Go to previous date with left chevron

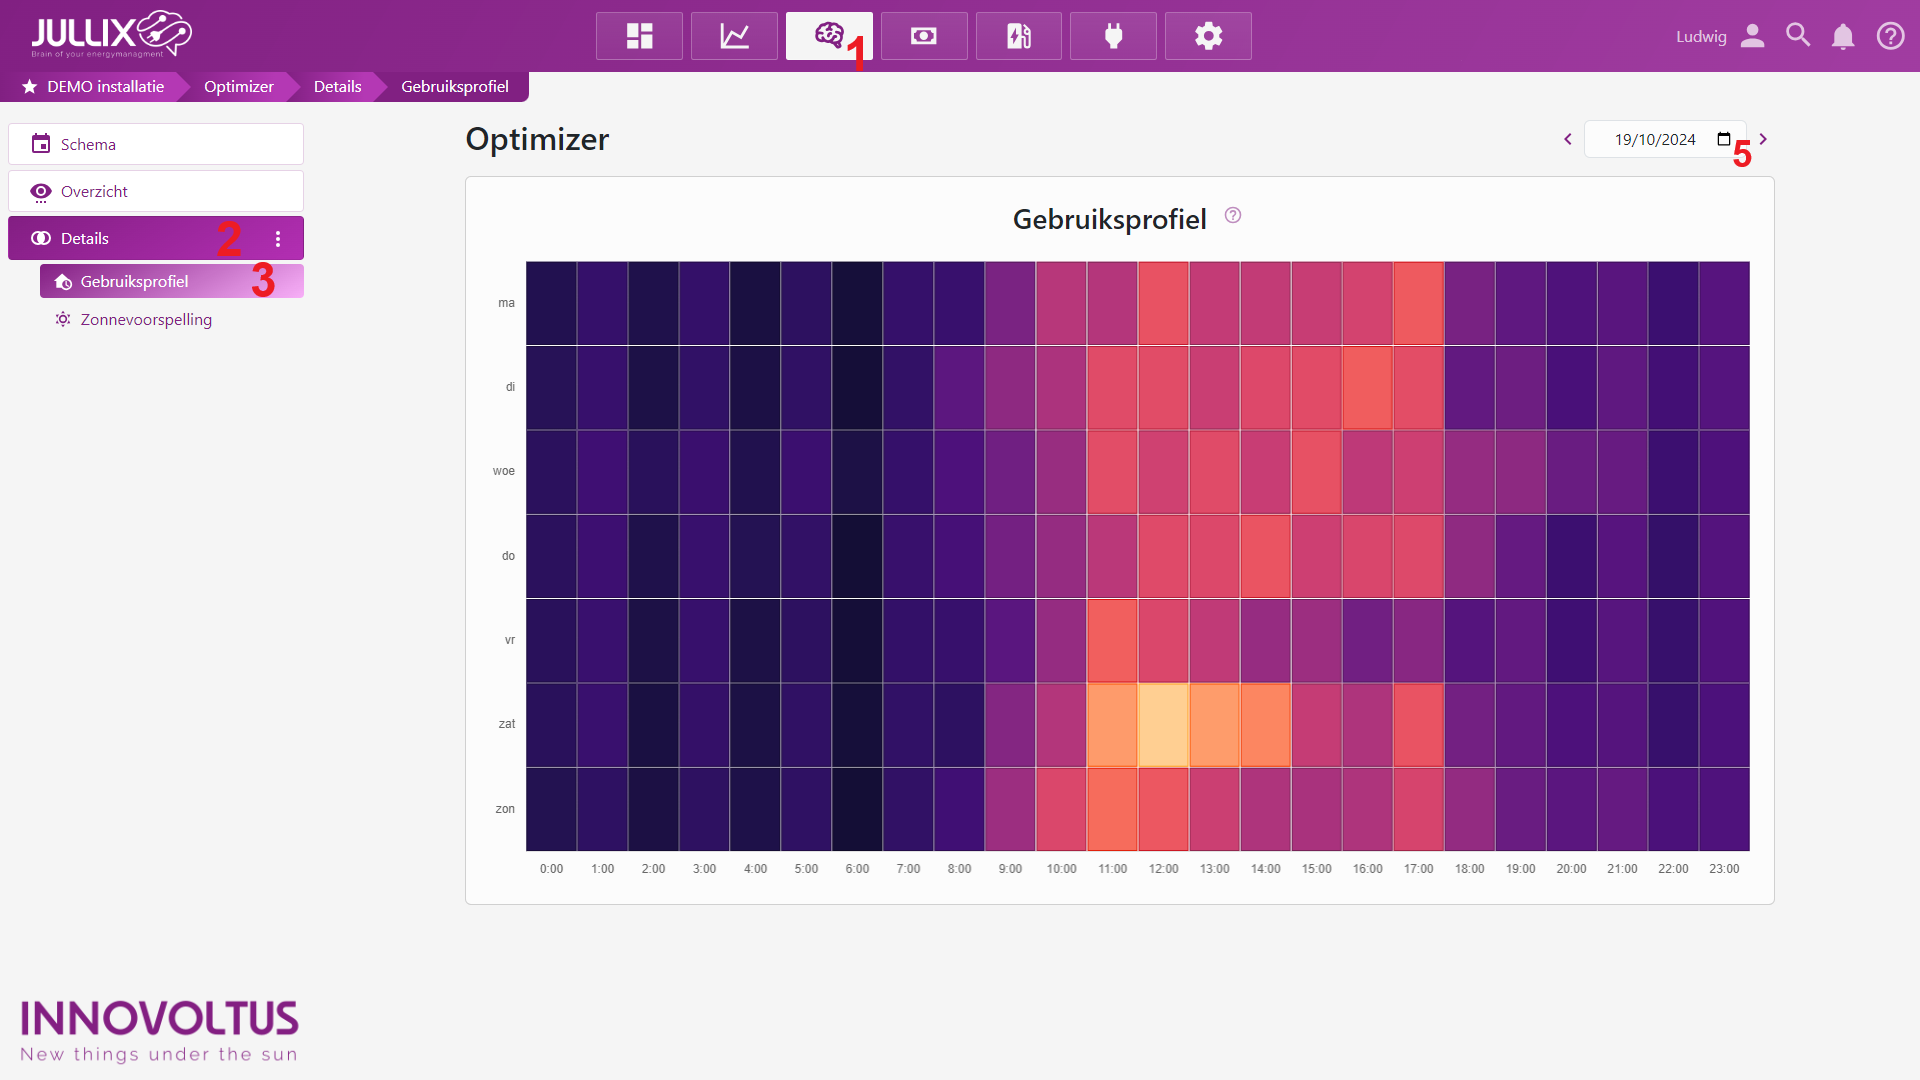pos(1568,139)
